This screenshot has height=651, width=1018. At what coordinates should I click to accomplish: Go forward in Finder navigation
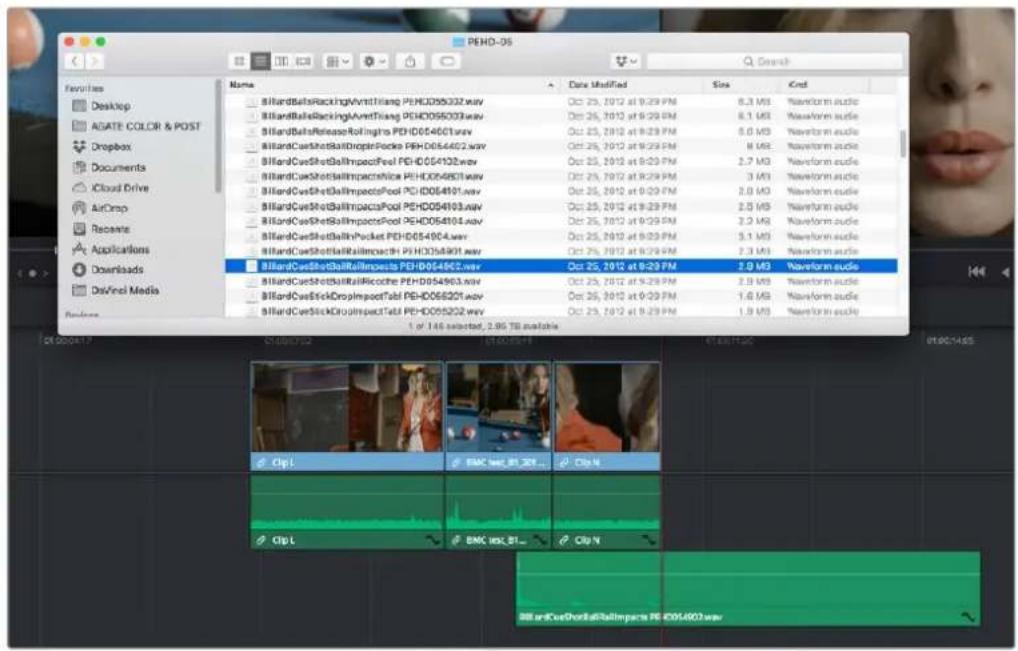pos(95,61)
